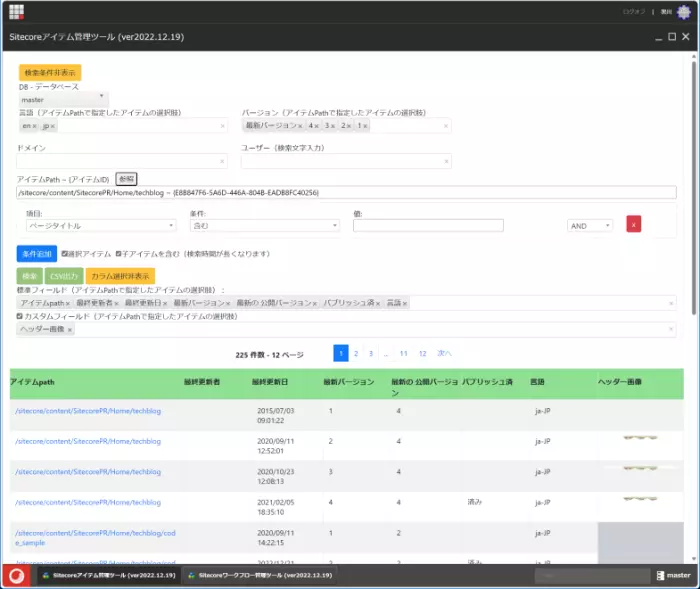Remove the ヘッダー画像 custom field tag

70,330
